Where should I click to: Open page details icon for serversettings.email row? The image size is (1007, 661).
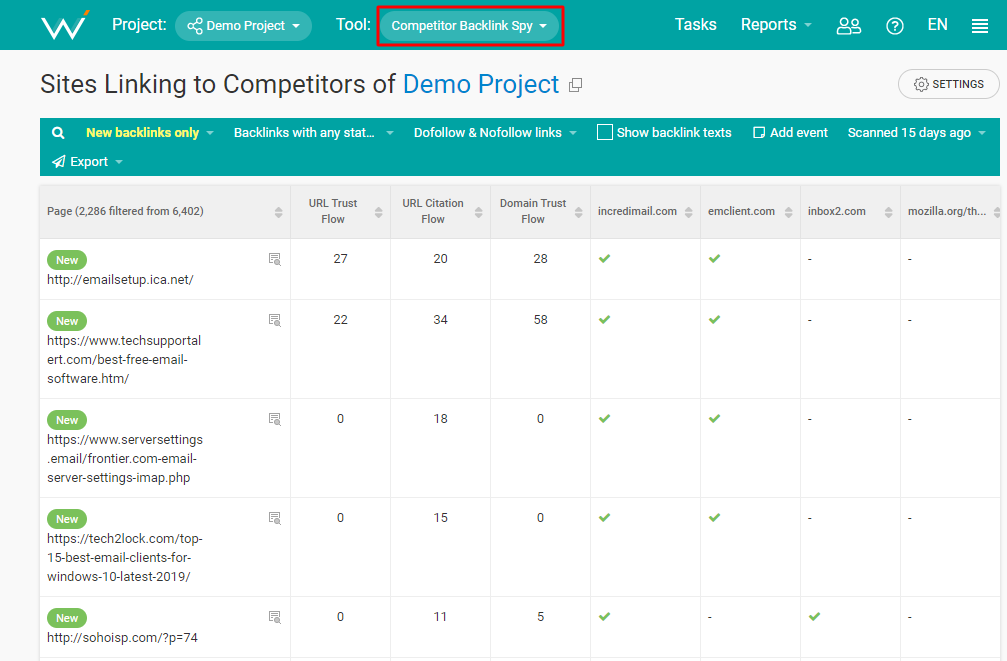pyautogui.click(x=275, y=419)
